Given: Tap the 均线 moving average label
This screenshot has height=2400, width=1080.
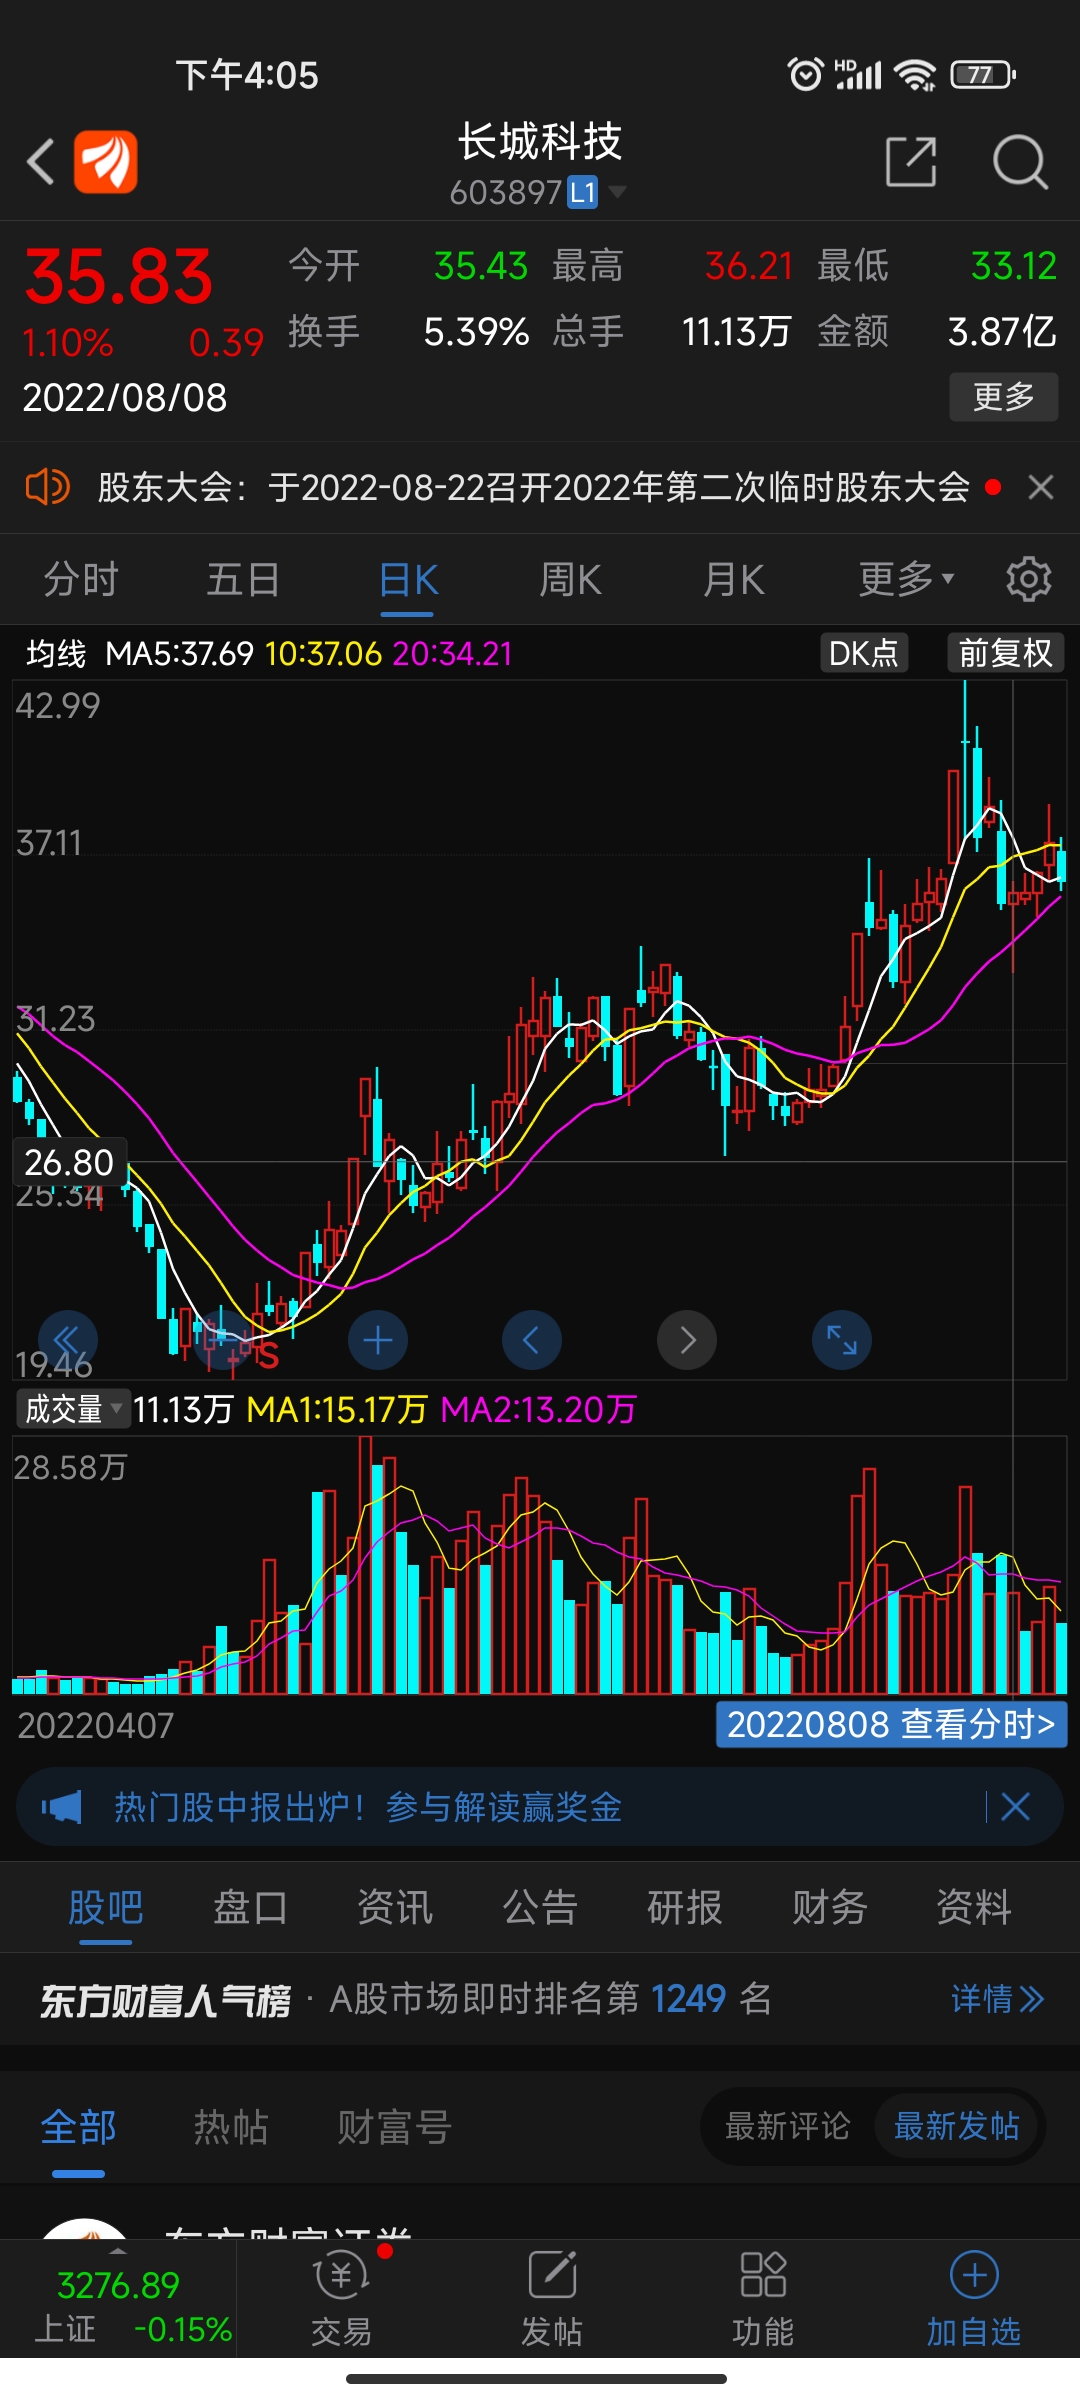Looking at the screenshot, I should click(56, 653).
